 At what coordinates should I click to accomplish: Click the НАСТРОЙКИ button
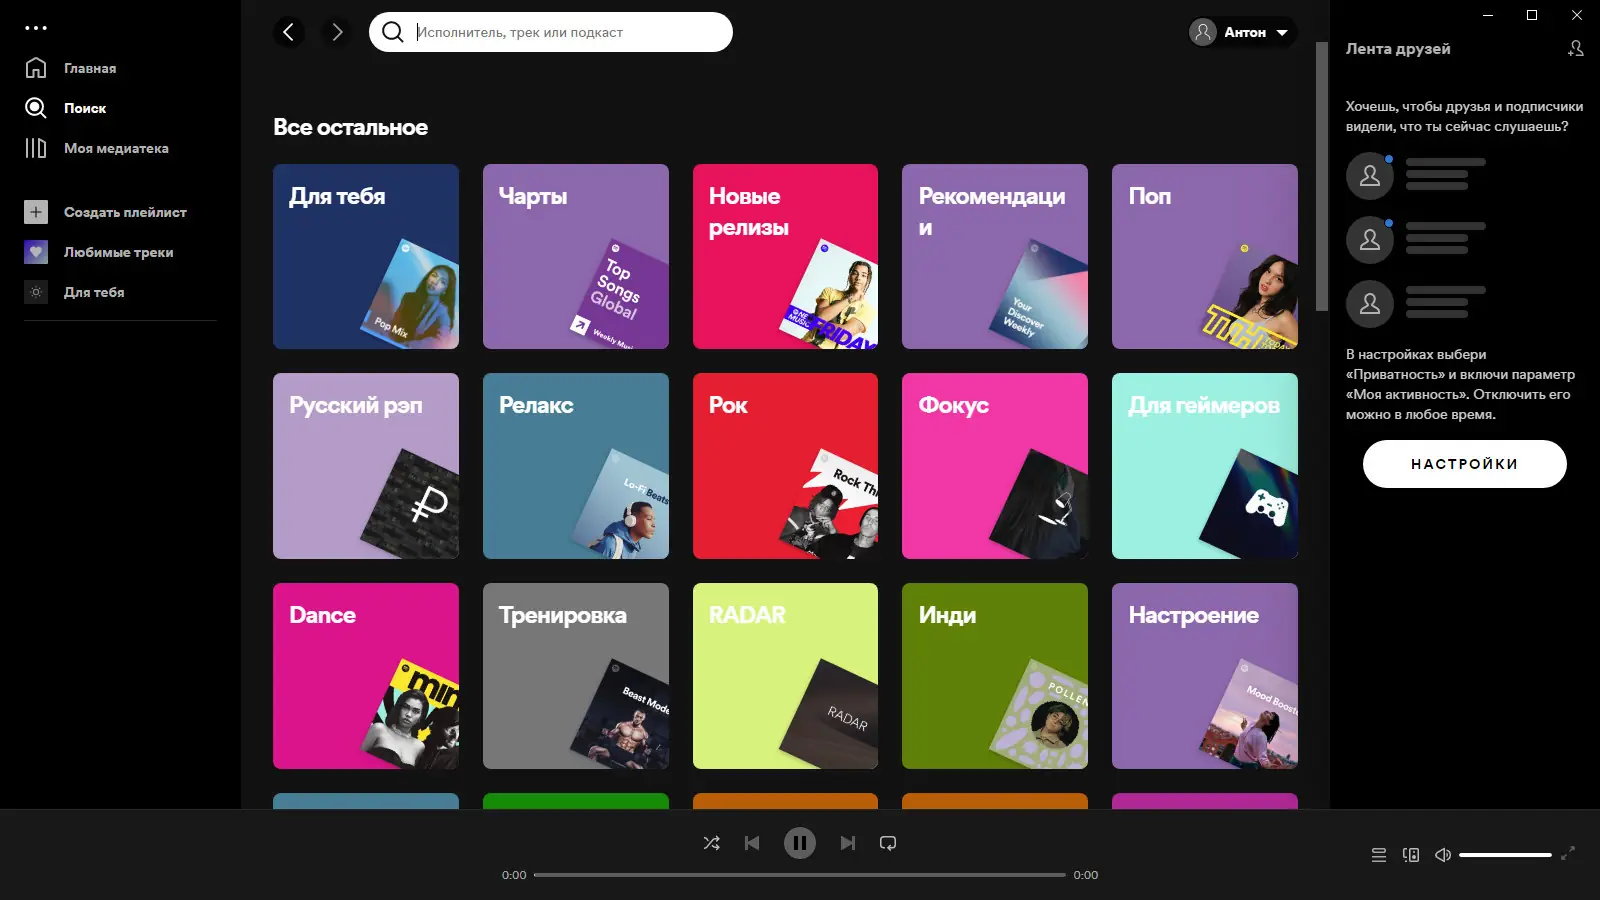tap(1465, 464)
